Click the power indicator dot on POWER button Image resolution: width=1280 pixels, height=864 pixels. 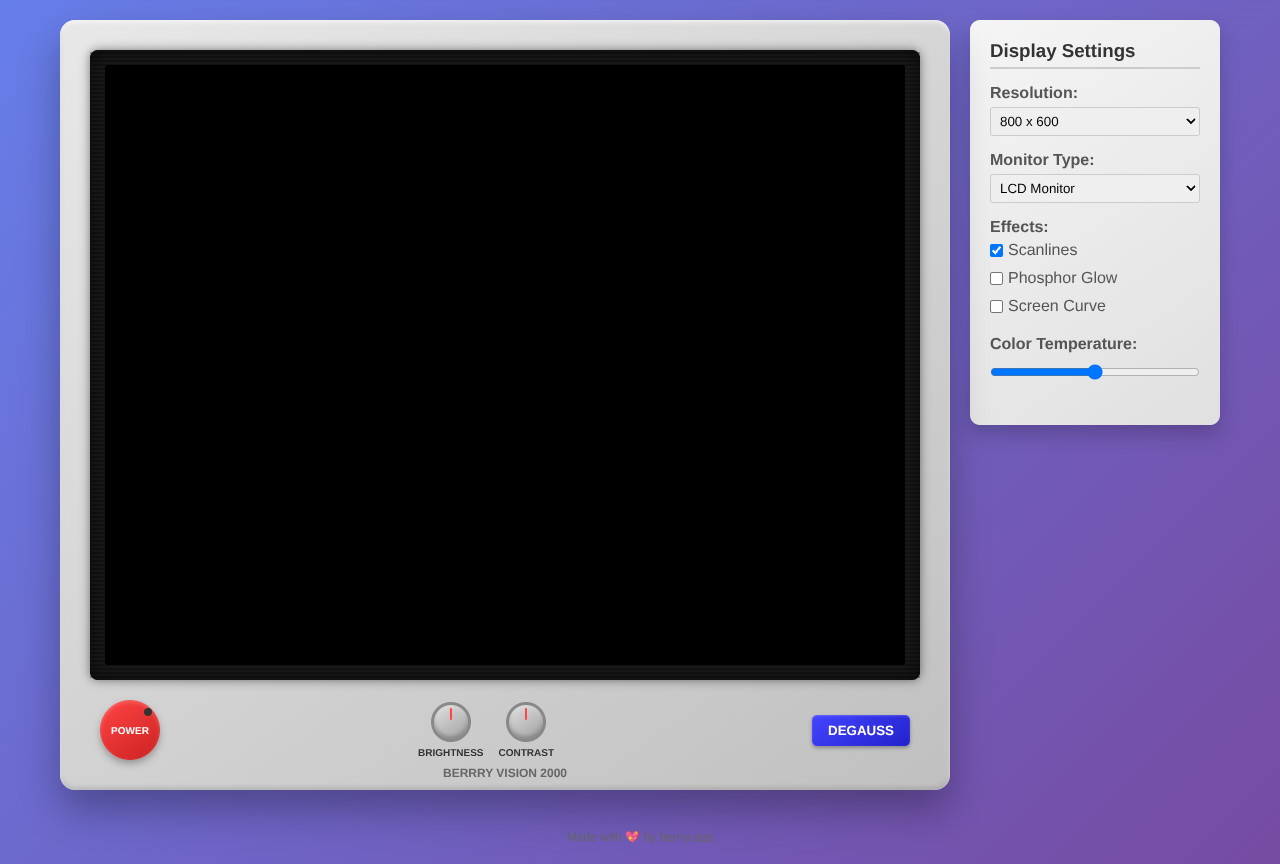click(147, 712)
